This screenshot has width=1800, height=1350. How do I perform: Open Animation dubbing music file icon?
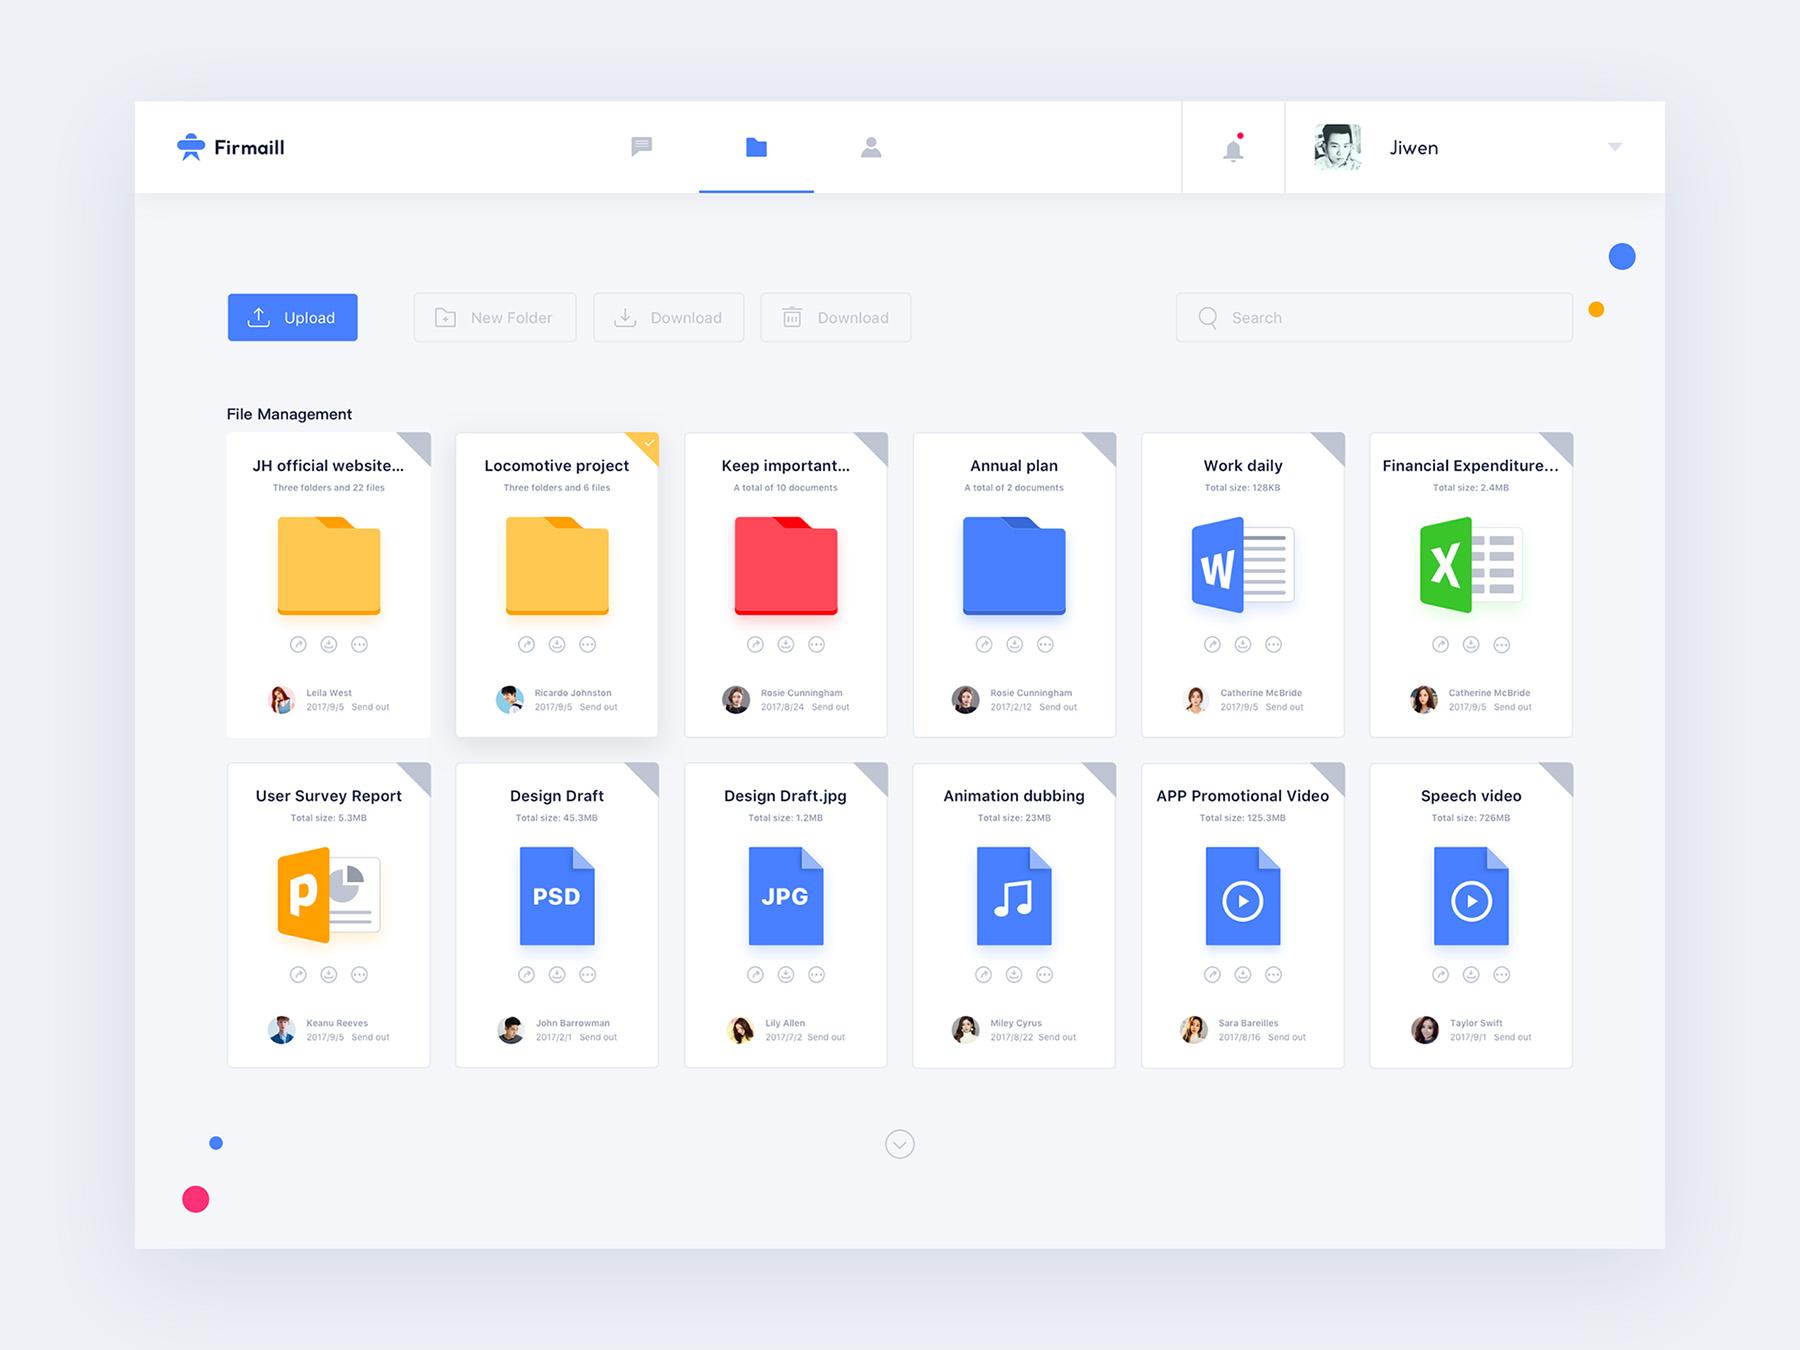[x=1014, y=896]
